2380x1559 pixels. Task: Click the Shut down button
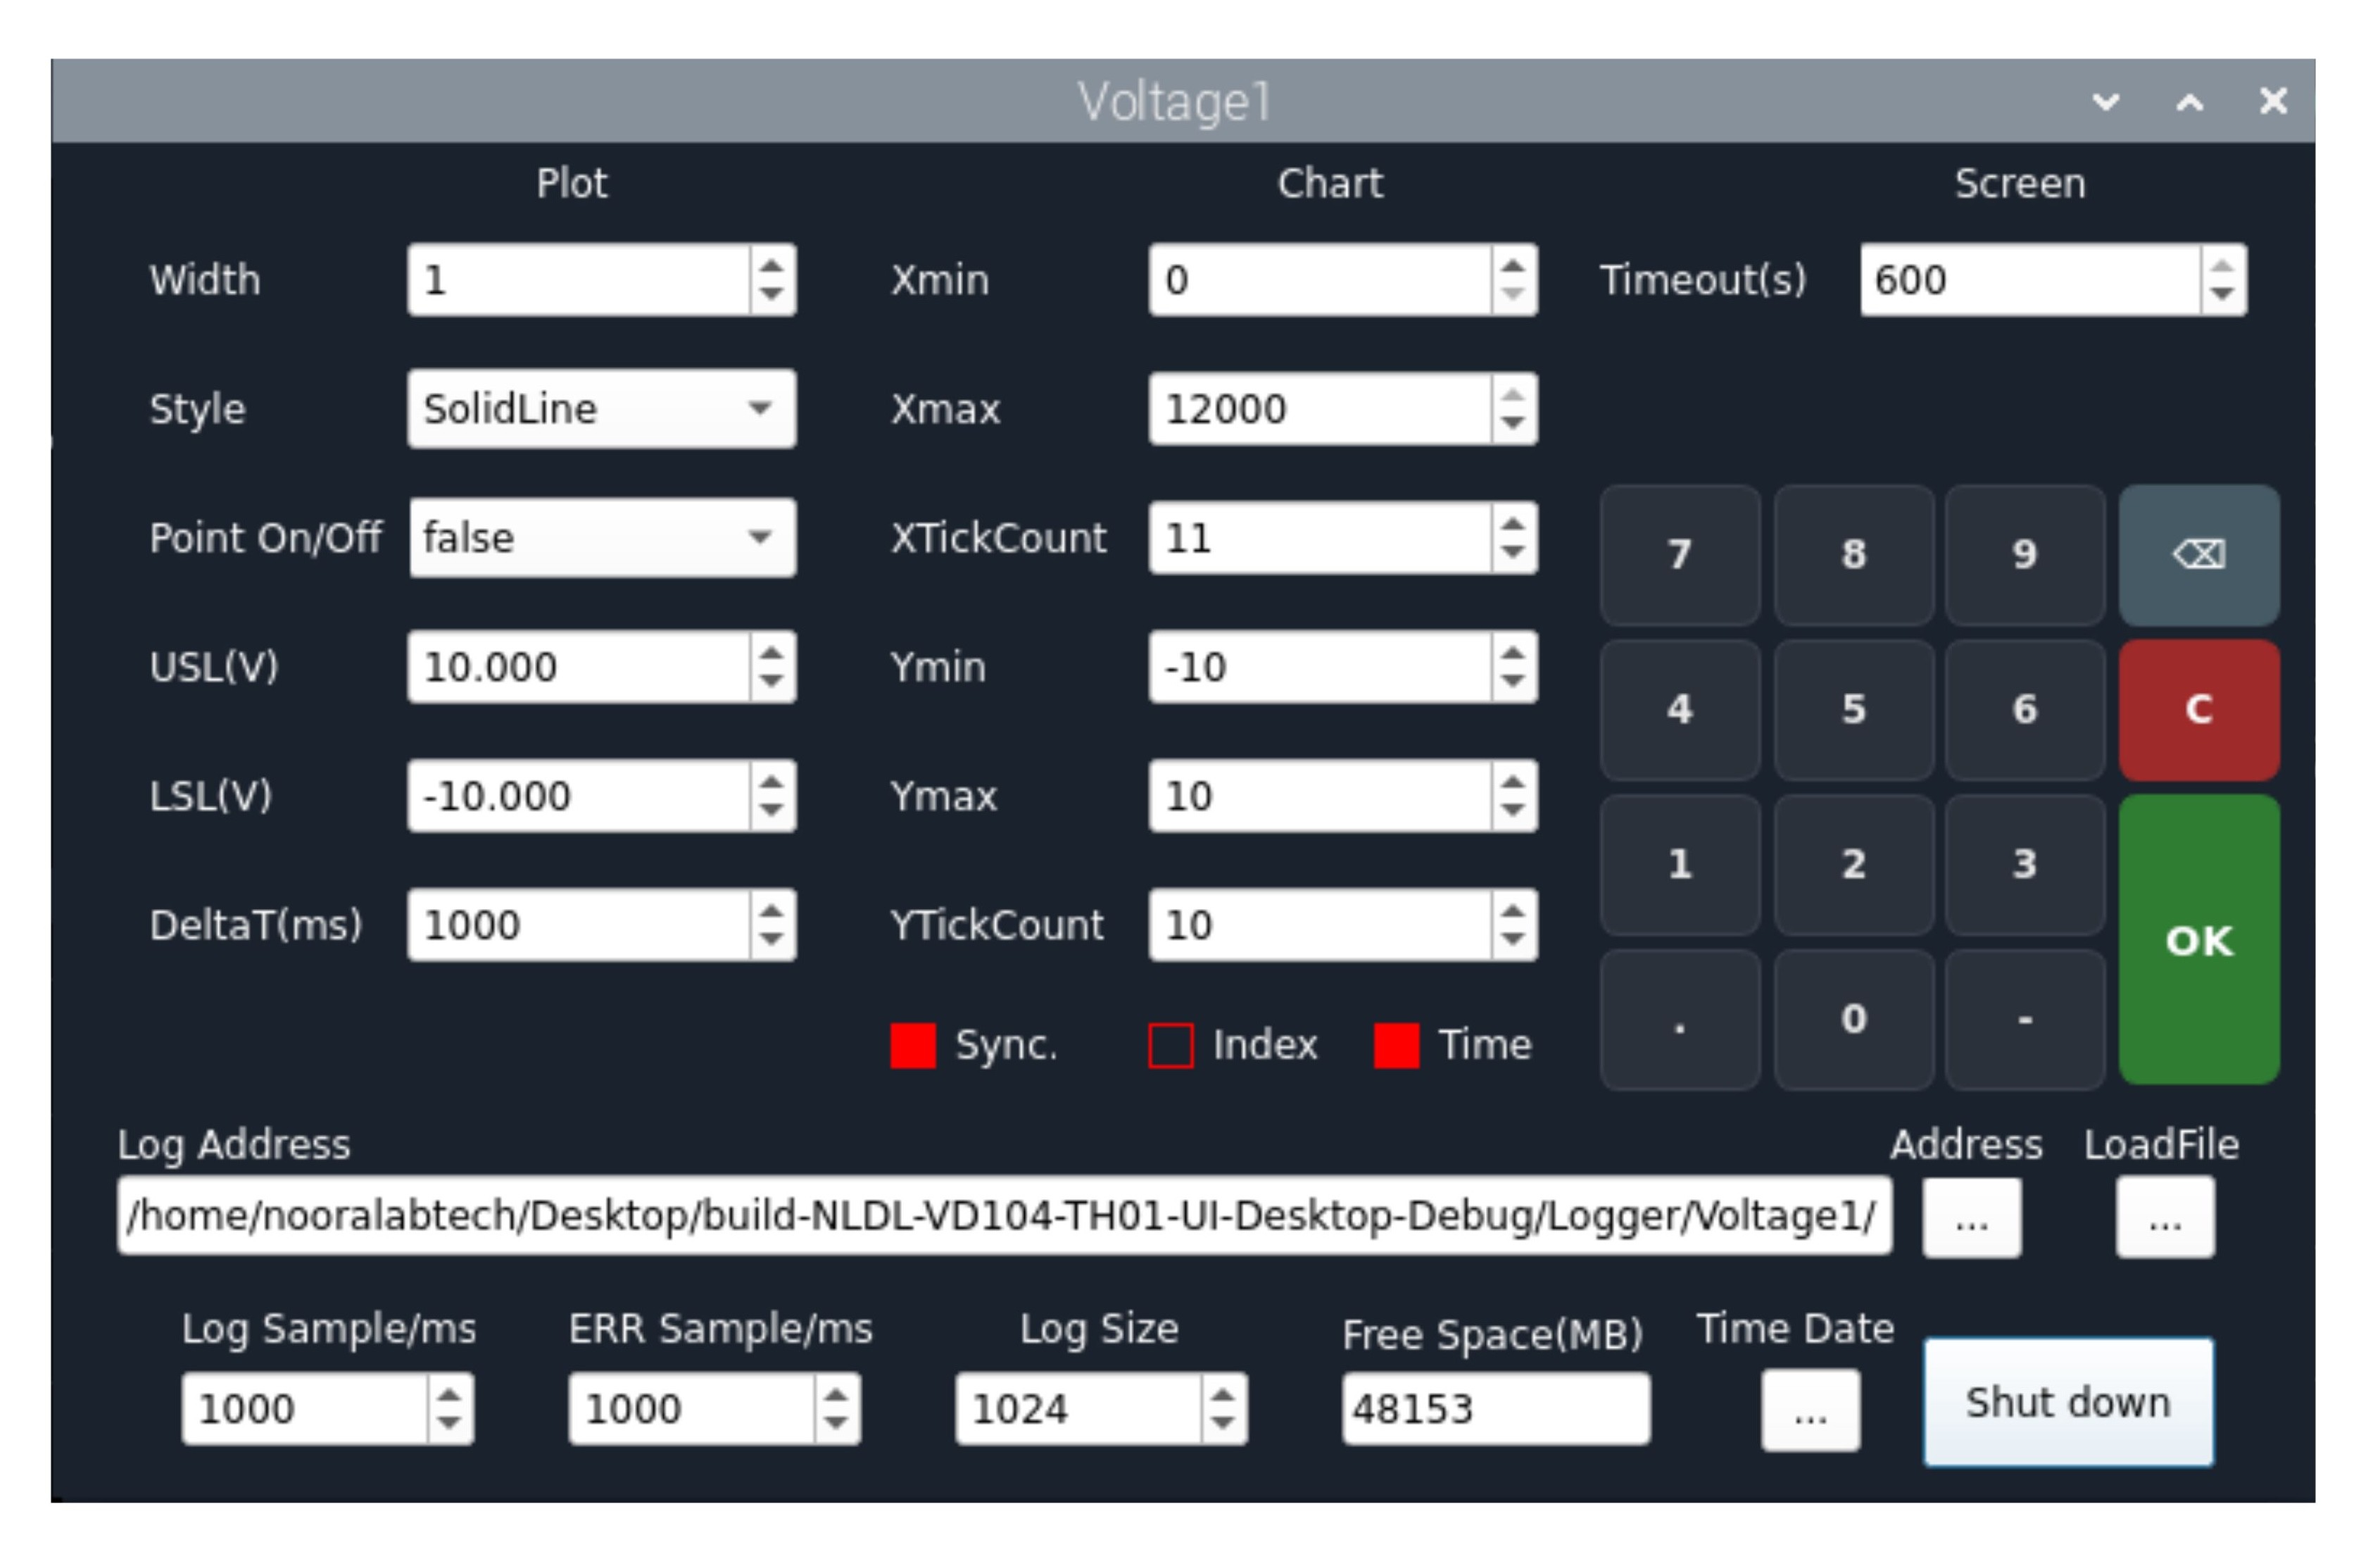(x=2069, y=1403)
